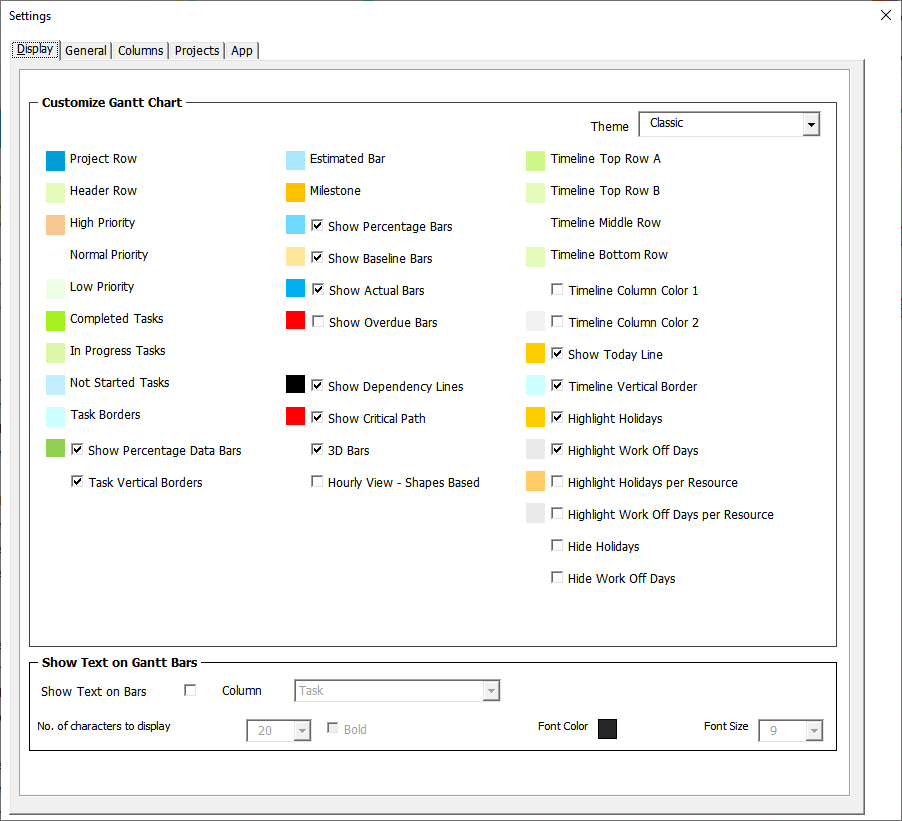Toggle Highlight Work Off Days checkbox

click(557, 449)
